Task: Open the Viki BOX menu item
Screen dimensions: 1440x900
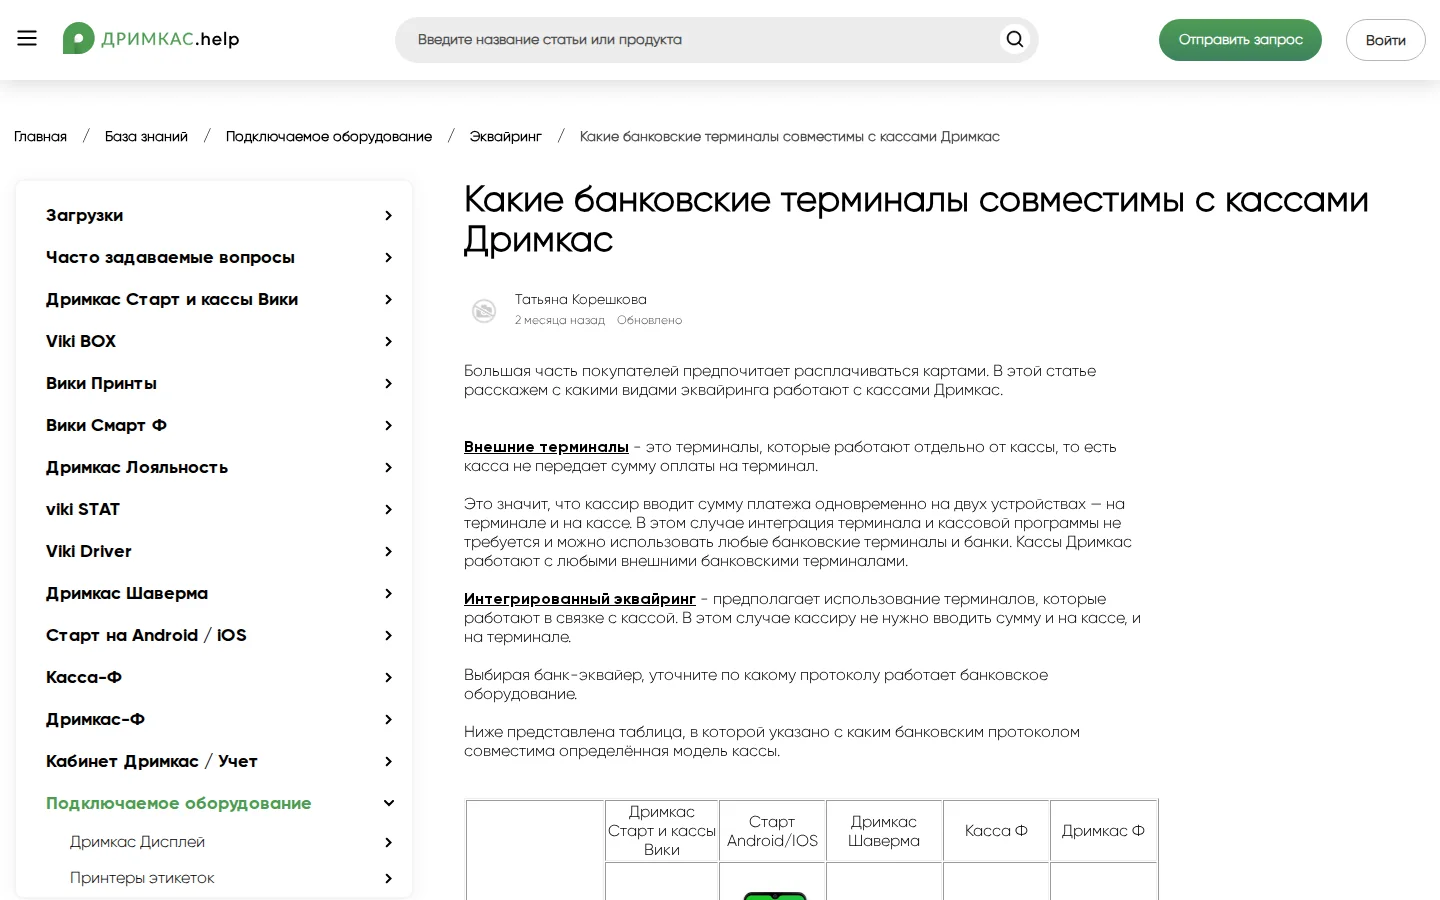Action: [x=81, y=341]
